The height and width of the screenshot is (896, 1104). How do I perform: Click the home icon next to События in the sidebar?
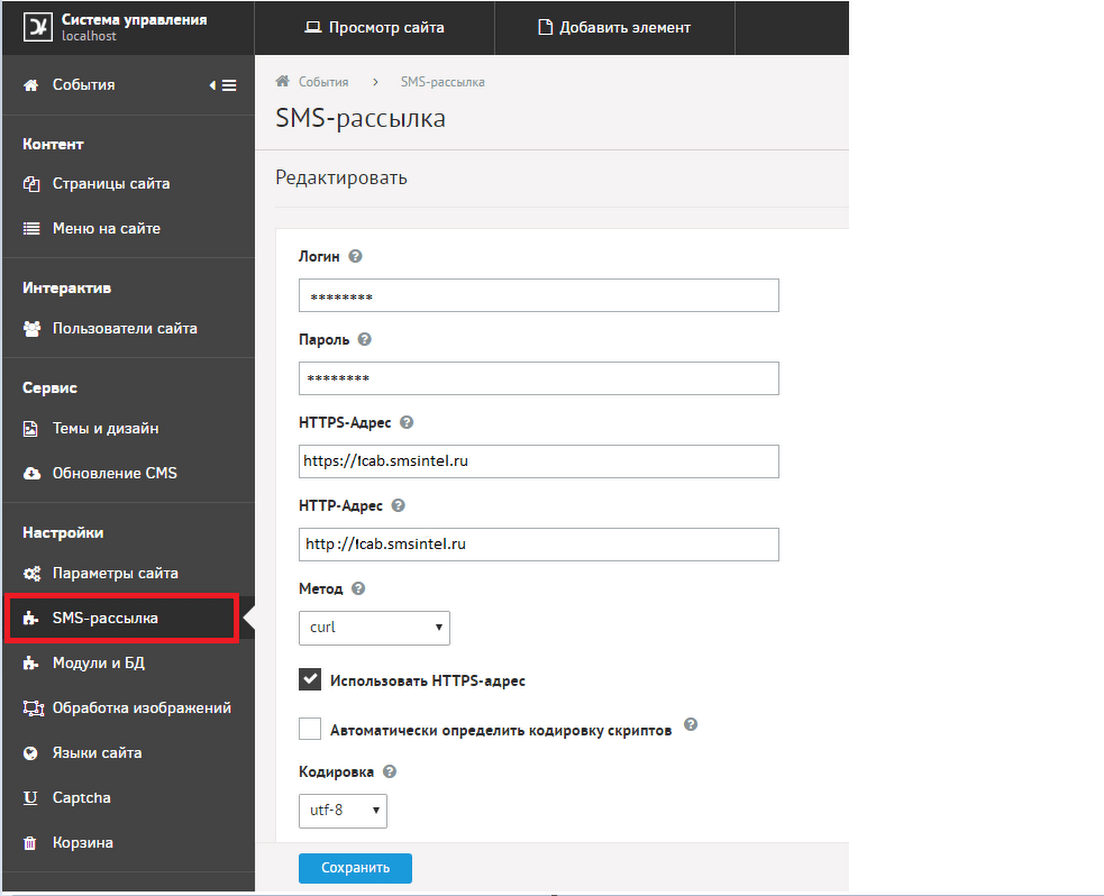click(x=31, y=85)
